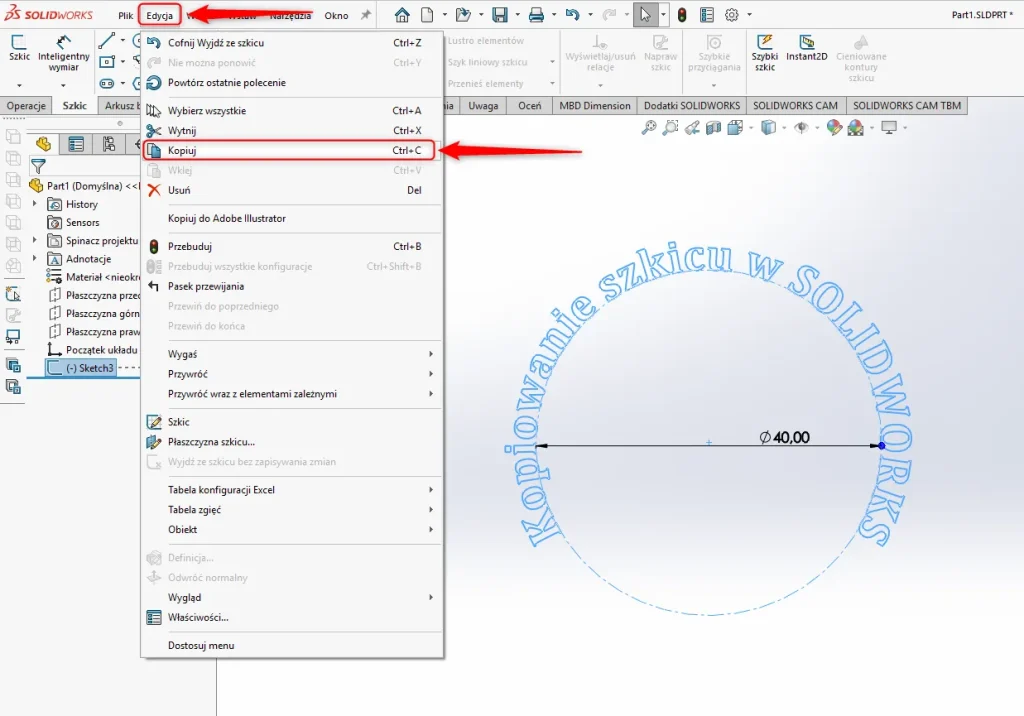The height and width of the screenshot is (716, 1024).
Task: Activate the Select cursor tool
Action: [645, 15]
